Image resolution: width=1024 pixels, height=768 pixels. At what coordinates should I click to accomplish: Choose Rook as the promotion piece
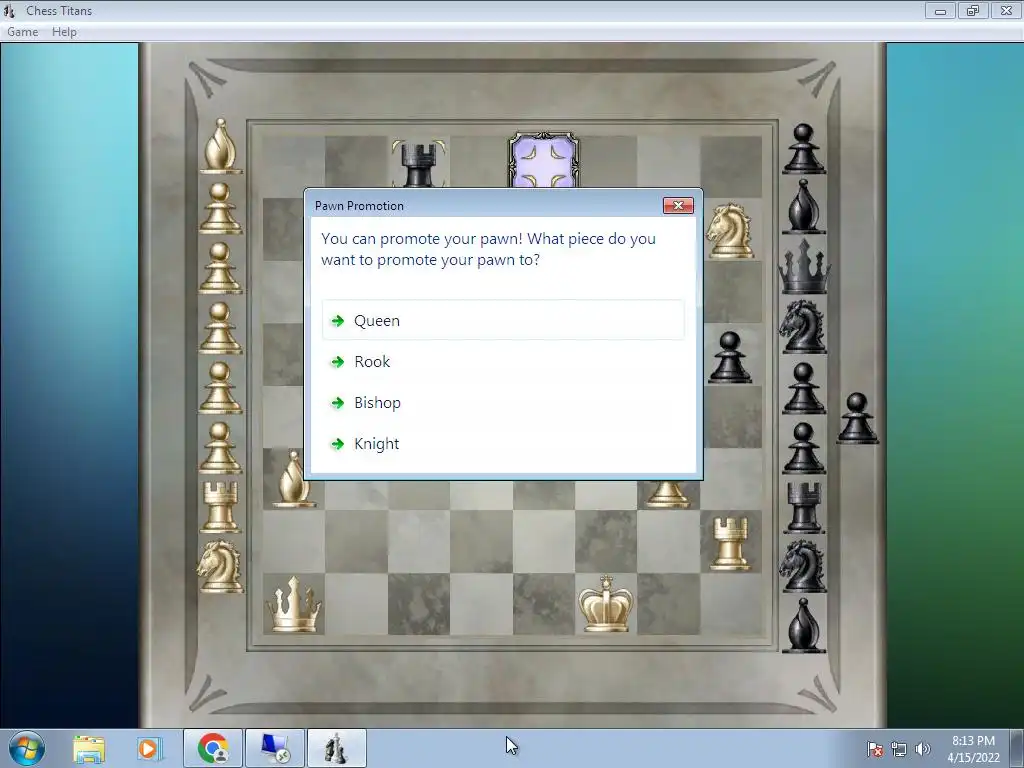tap(503, 361)
